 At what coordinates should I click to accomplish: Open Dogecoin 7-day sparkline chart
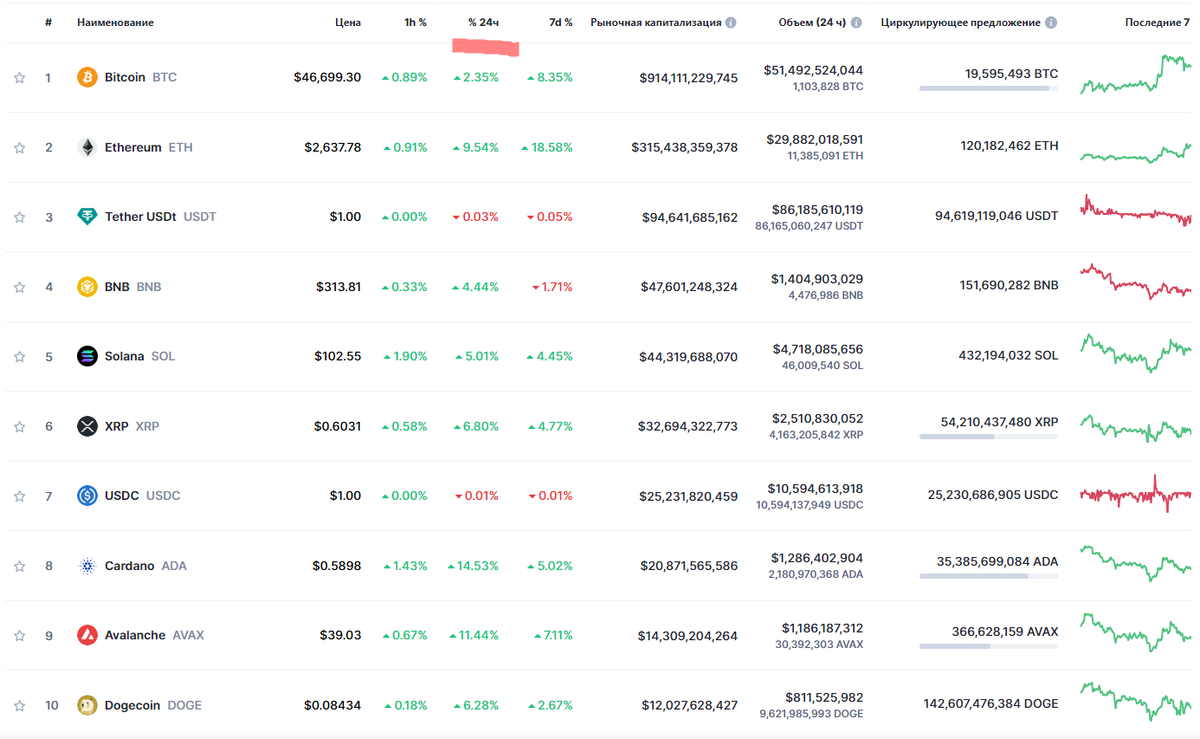tap(1136, 700)
